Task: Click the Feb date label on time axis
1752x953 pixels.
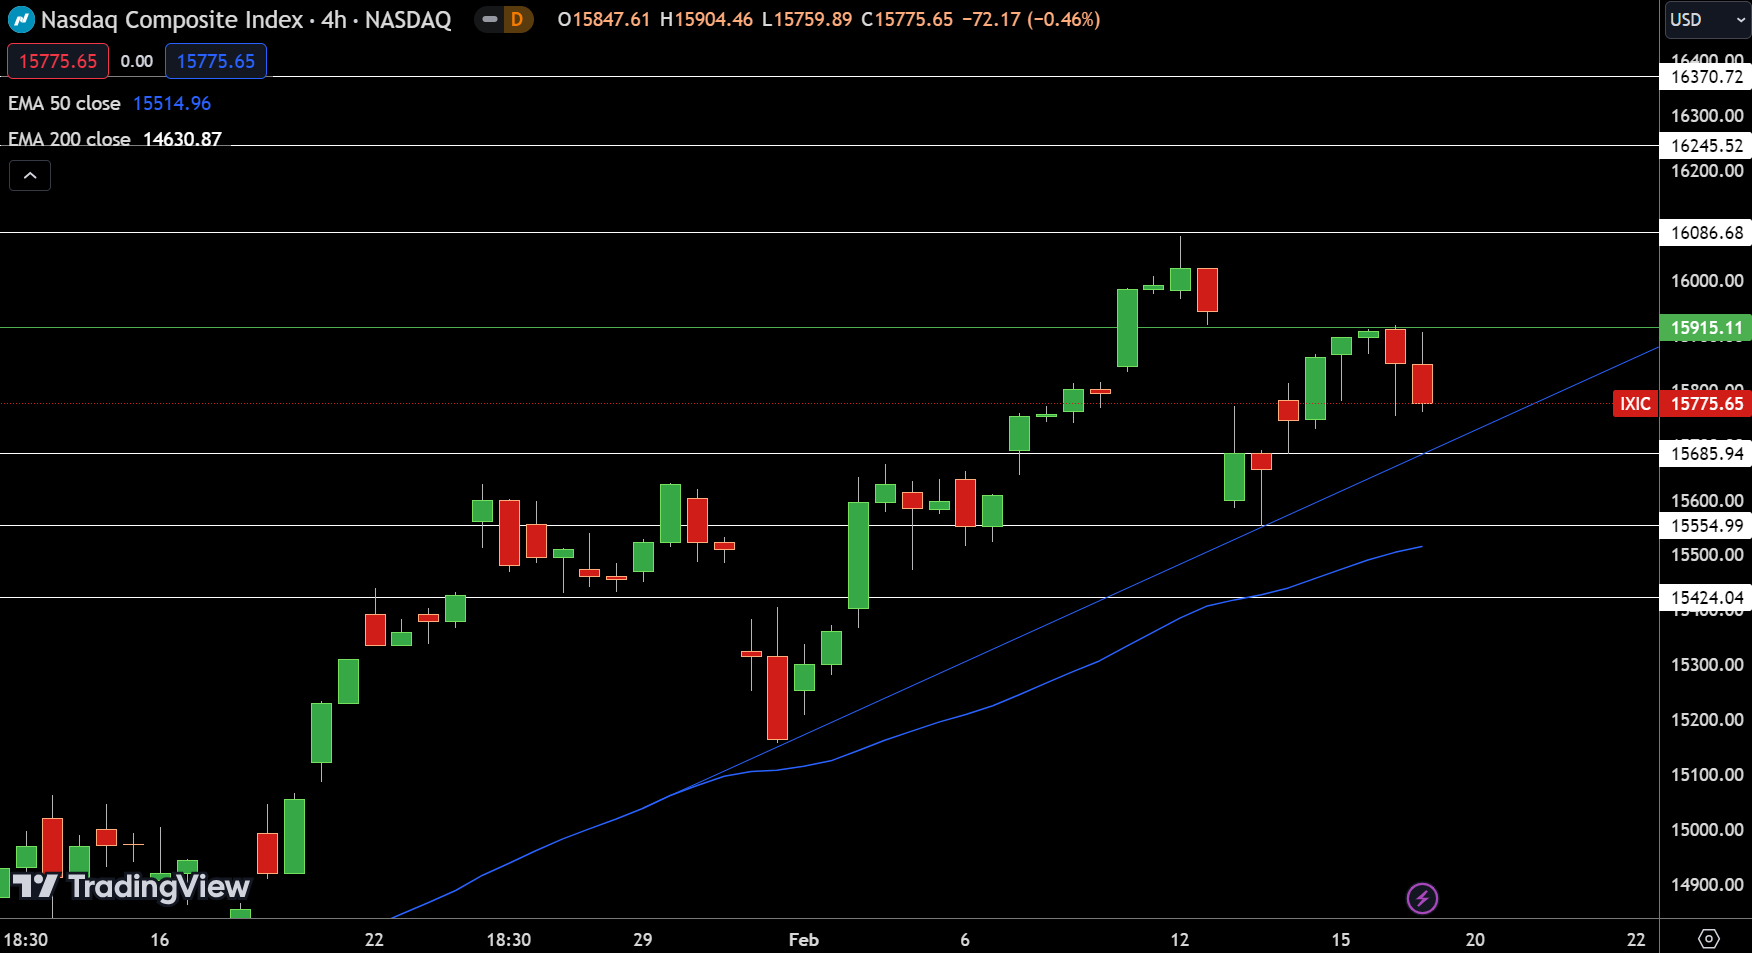Action: tap(804, 939)
